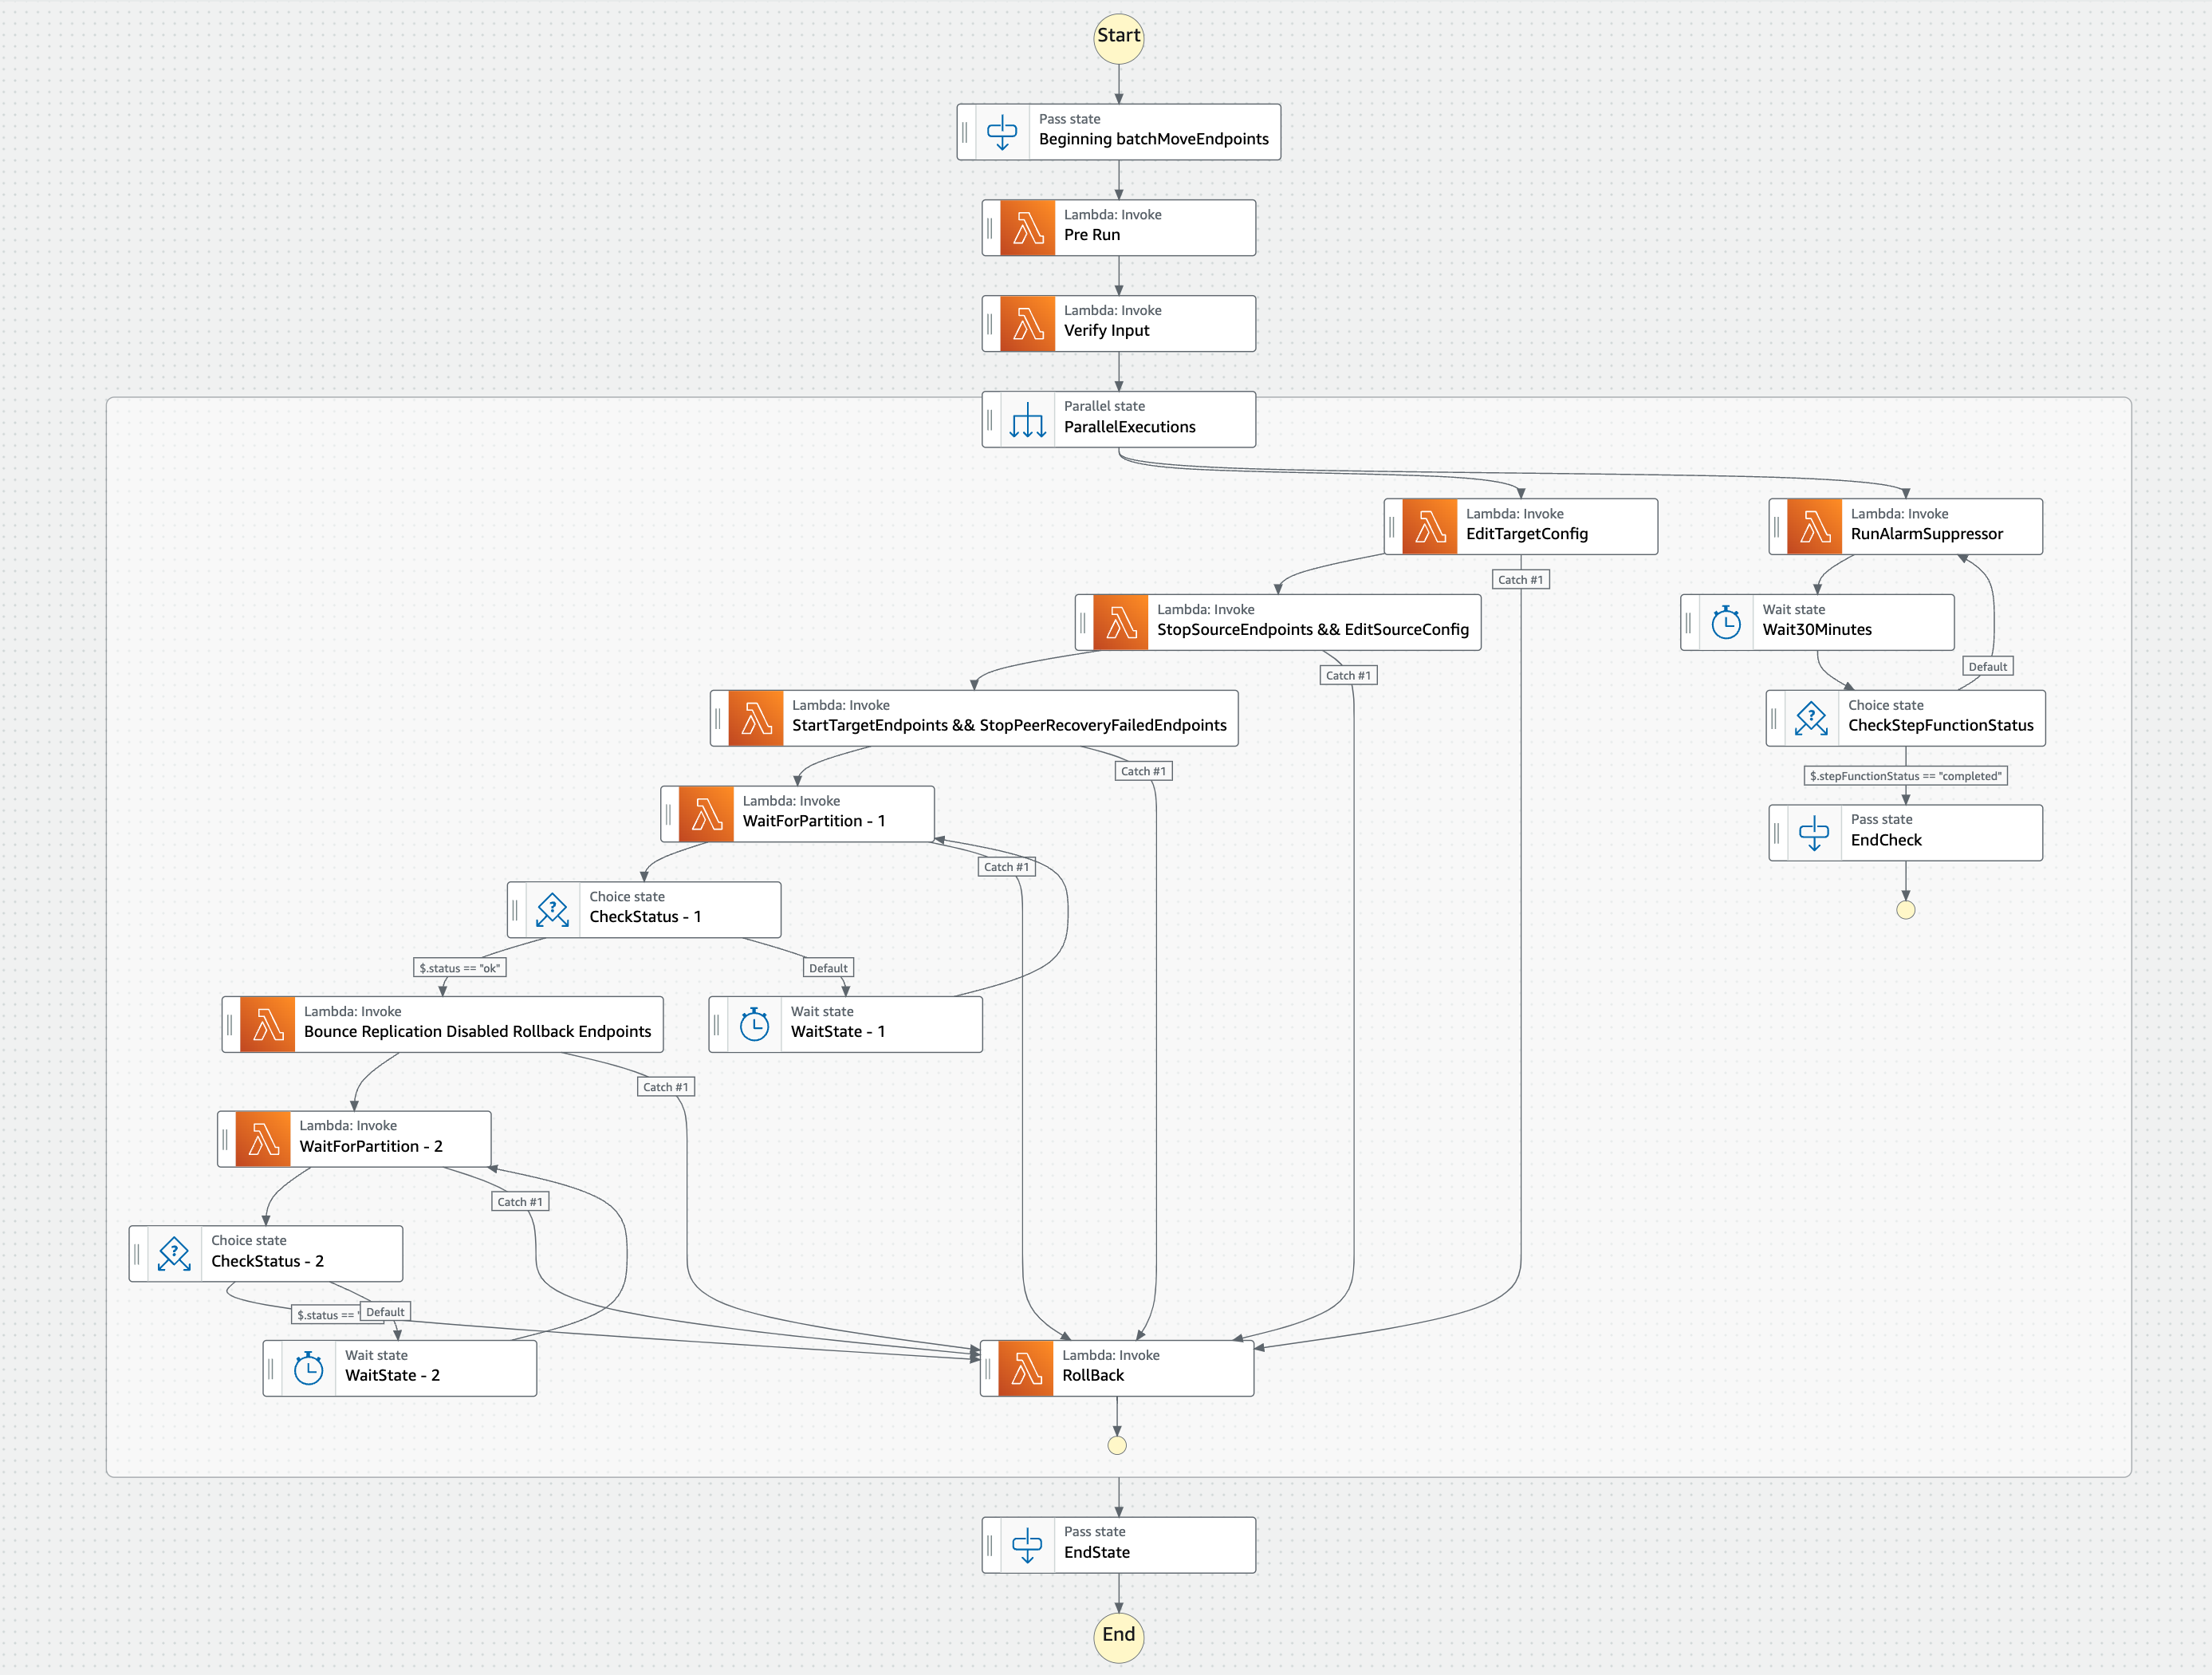The width and height of the screenshot is (2212, 1675).
Task: Click the Parallel state icon of ParallelExecutions
Action: 1028,420
